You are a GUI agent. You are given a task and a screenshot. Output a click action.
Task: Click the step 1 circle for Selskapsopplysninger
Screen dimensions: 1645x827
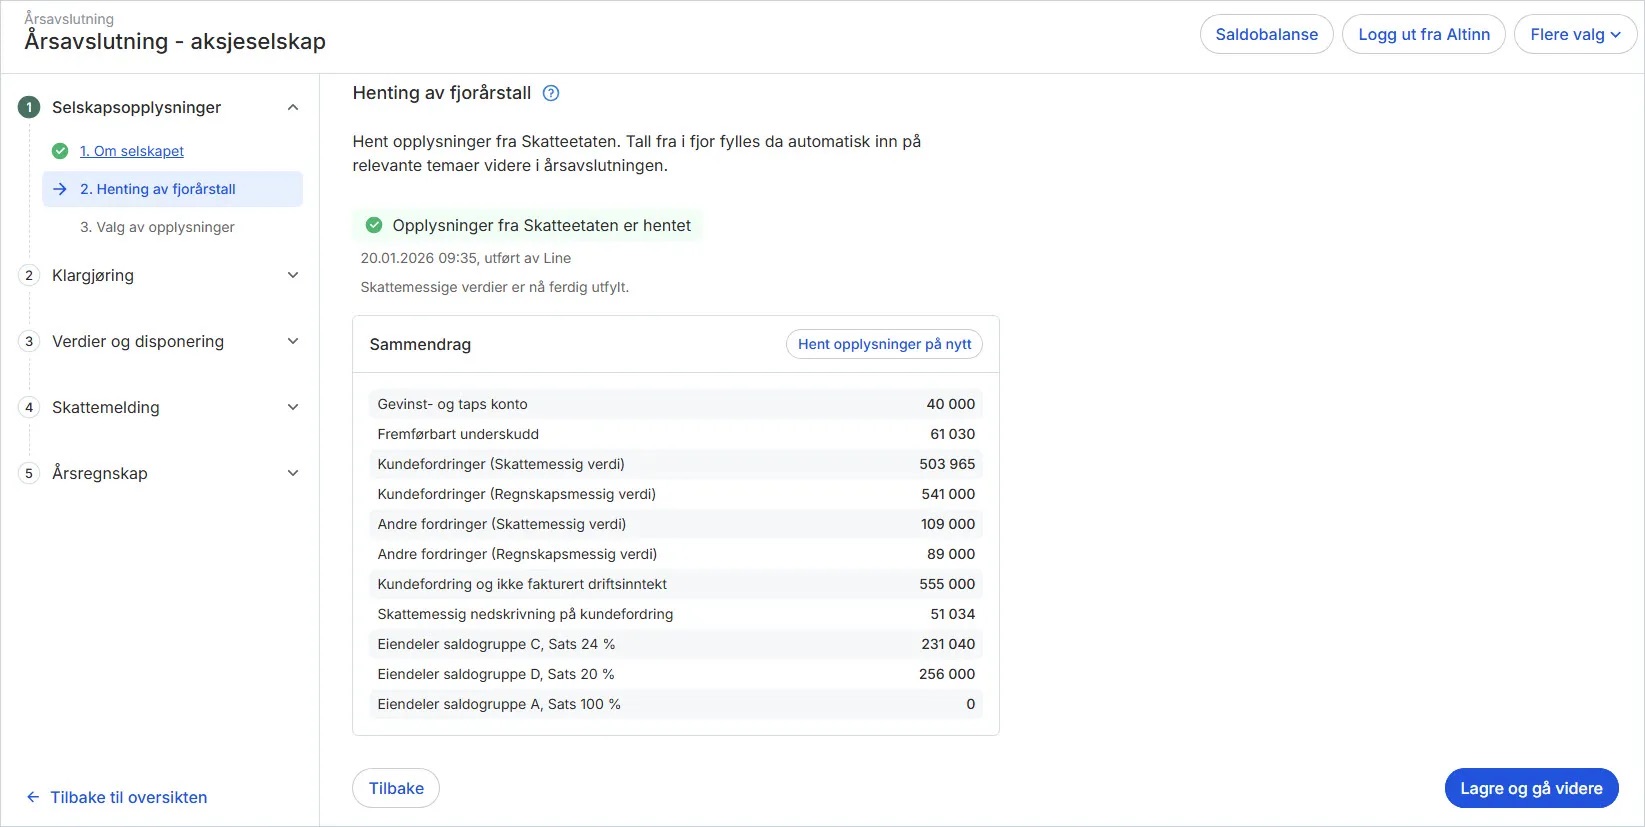coord(29,107)
